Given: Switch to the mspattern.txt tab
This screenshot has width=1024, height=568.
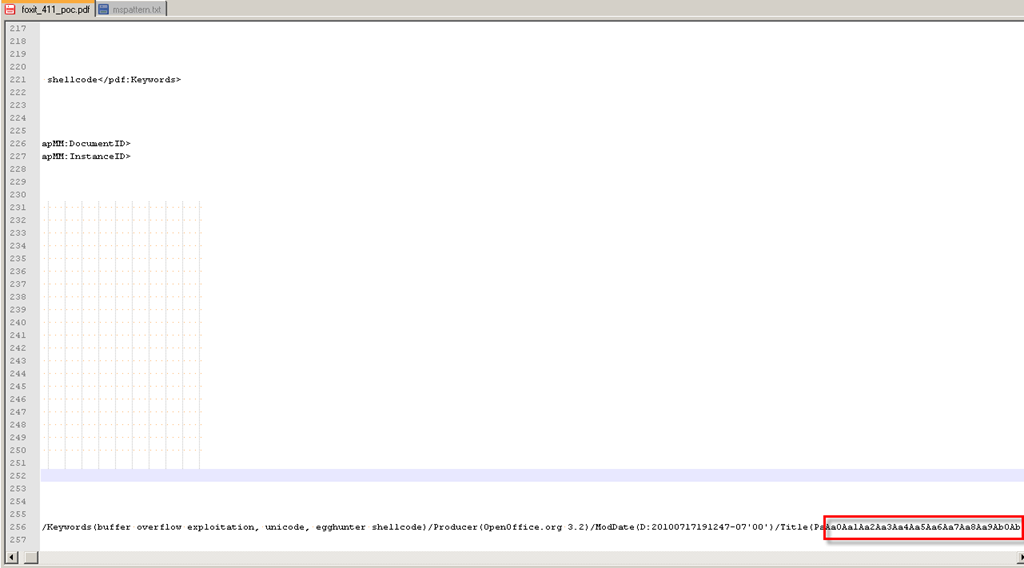Looking at the screenshot, I should click(135, 9).
